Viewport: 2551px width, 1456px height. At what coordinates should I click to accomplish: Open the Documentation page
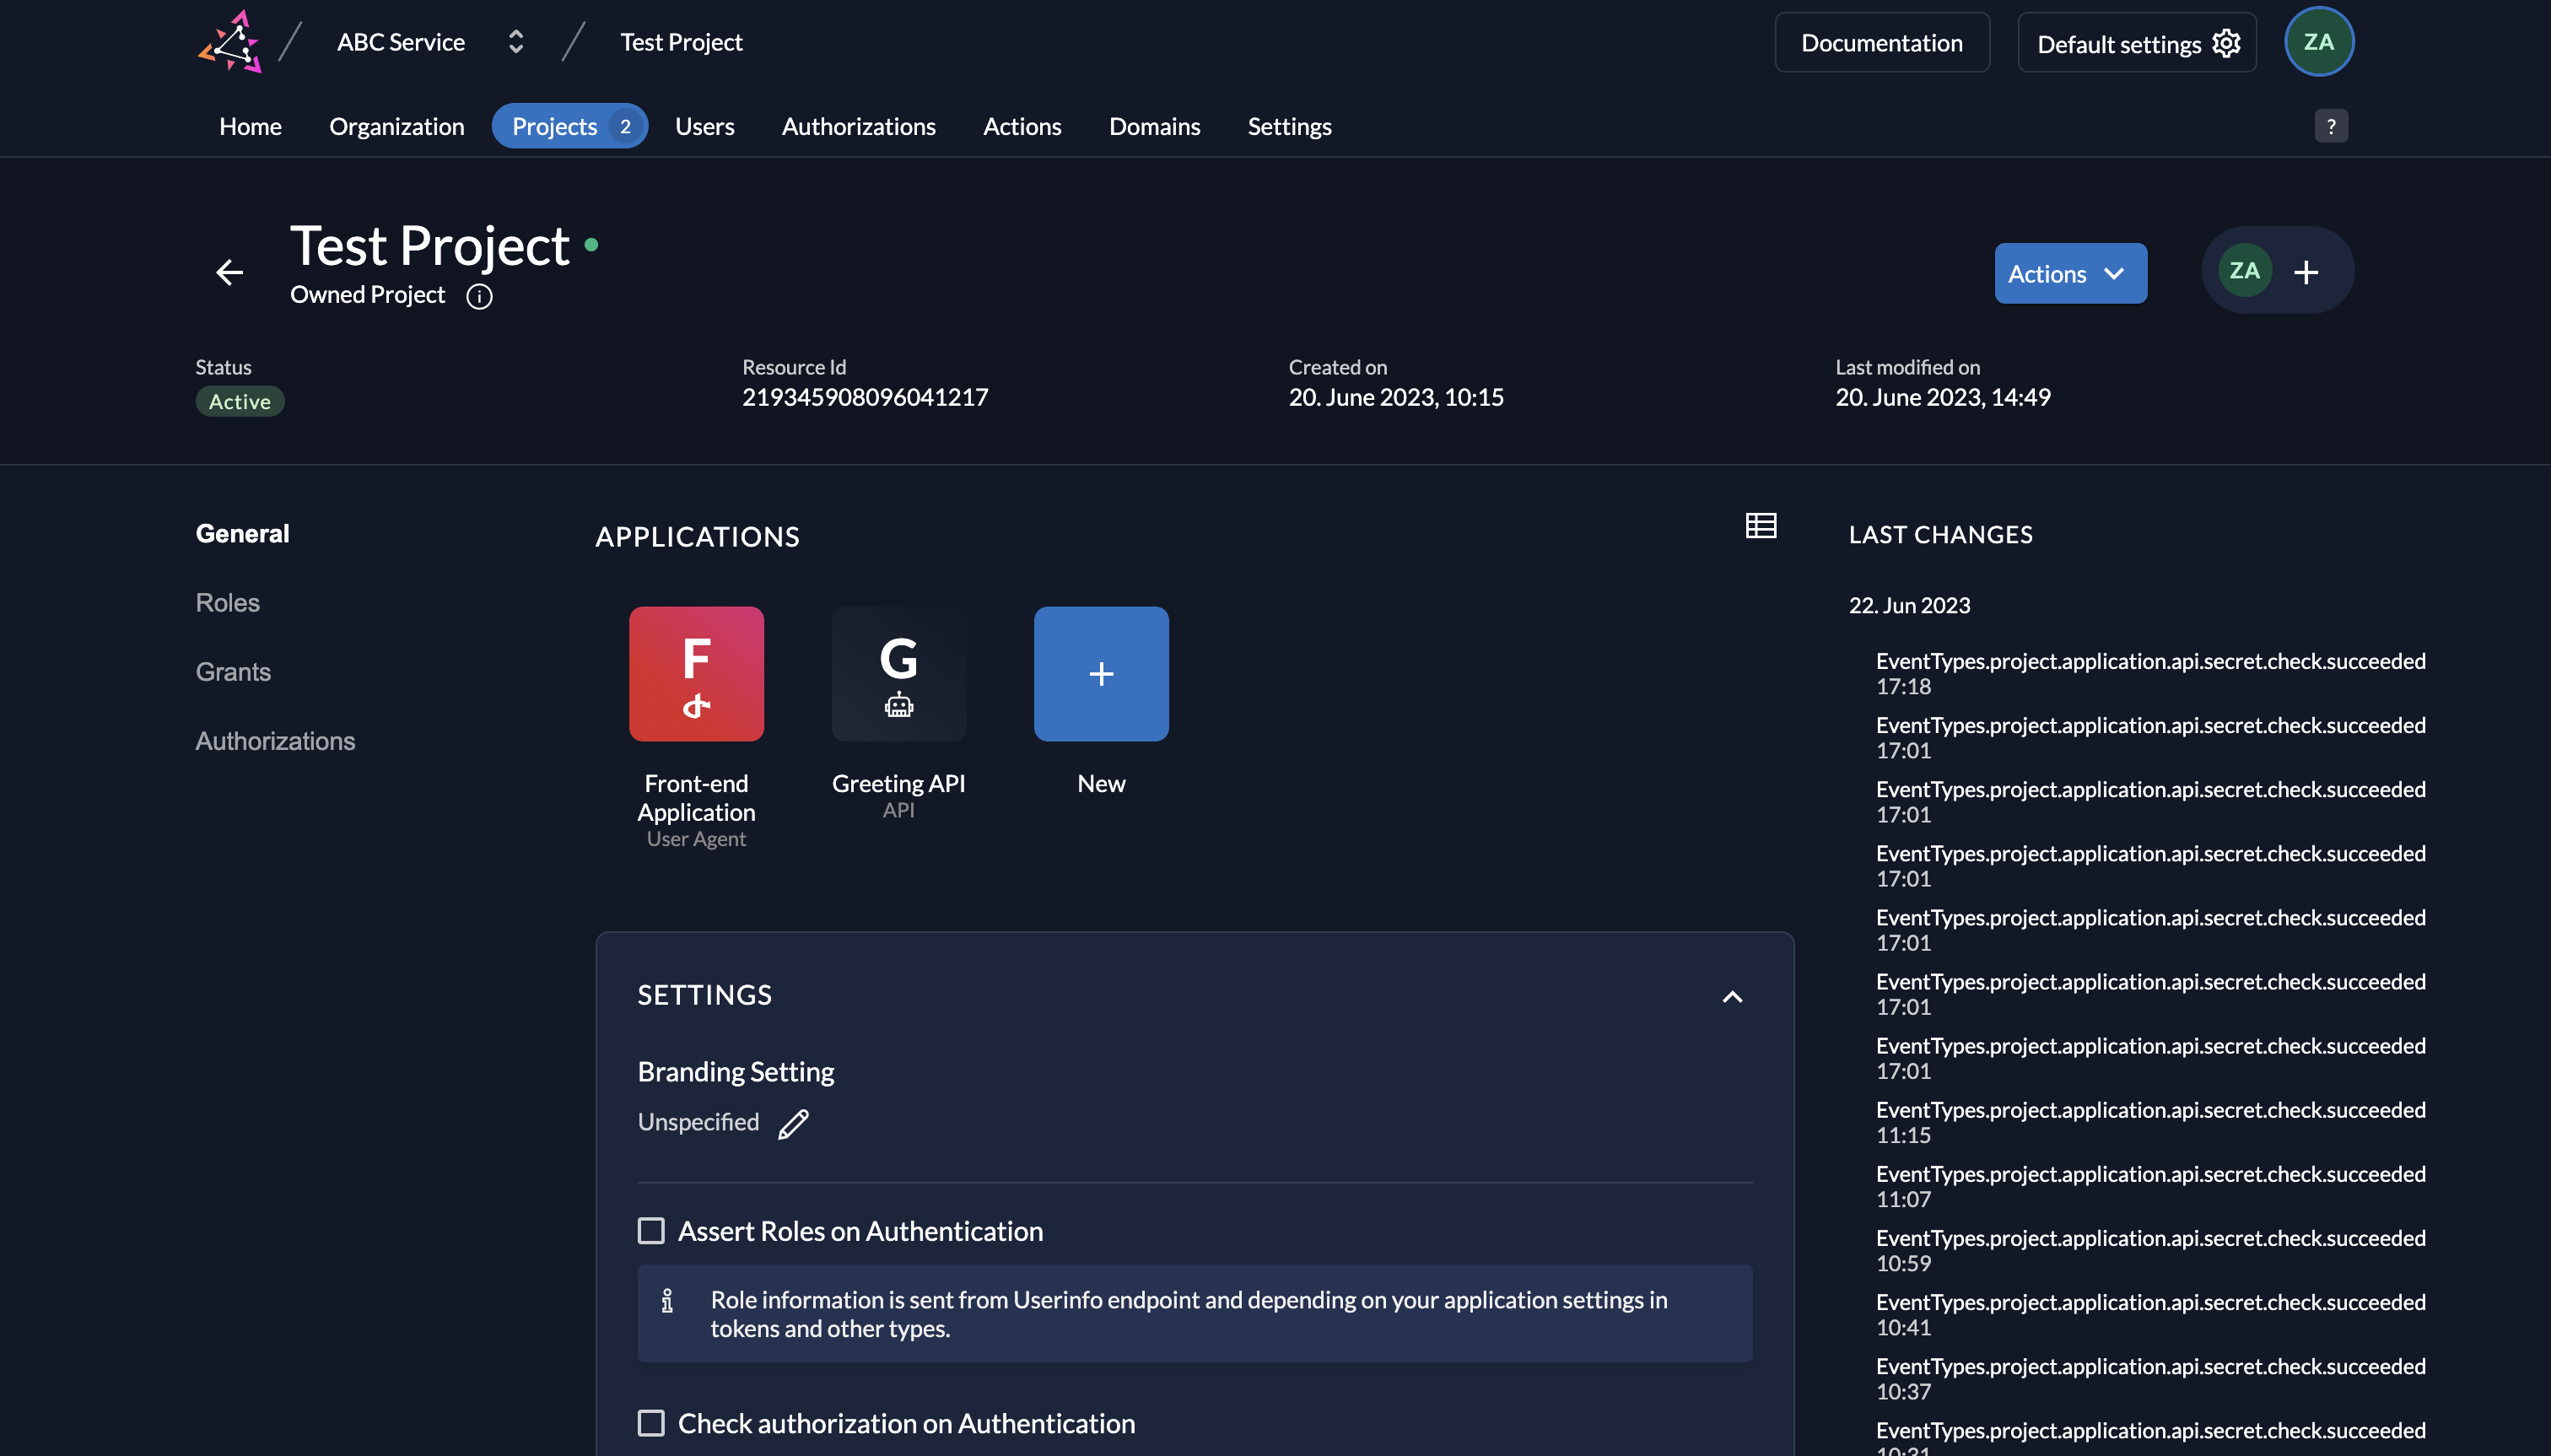1881,42
